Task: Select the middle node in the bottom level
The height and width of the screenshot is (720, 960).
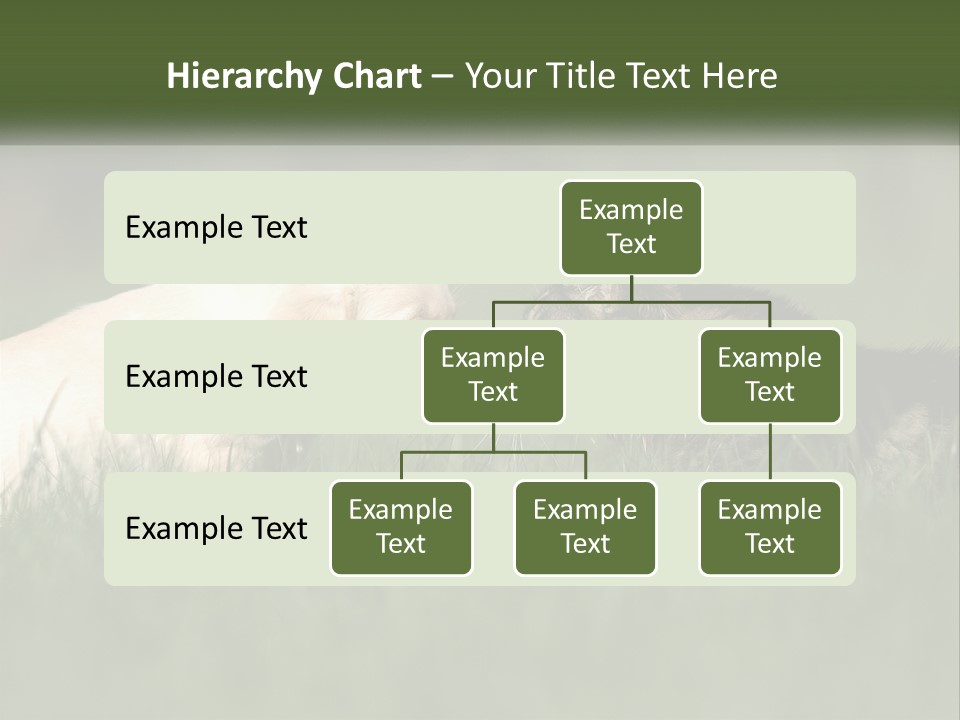Action: tap(585, 527)
